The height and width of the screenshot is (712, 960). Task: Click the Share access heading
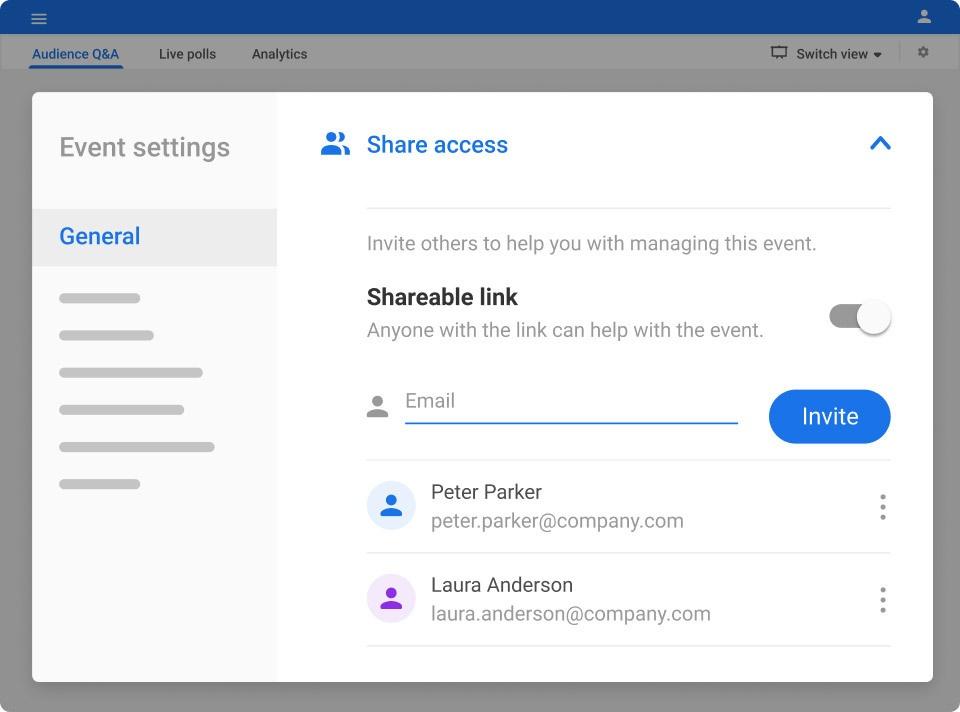coord(437,144)
